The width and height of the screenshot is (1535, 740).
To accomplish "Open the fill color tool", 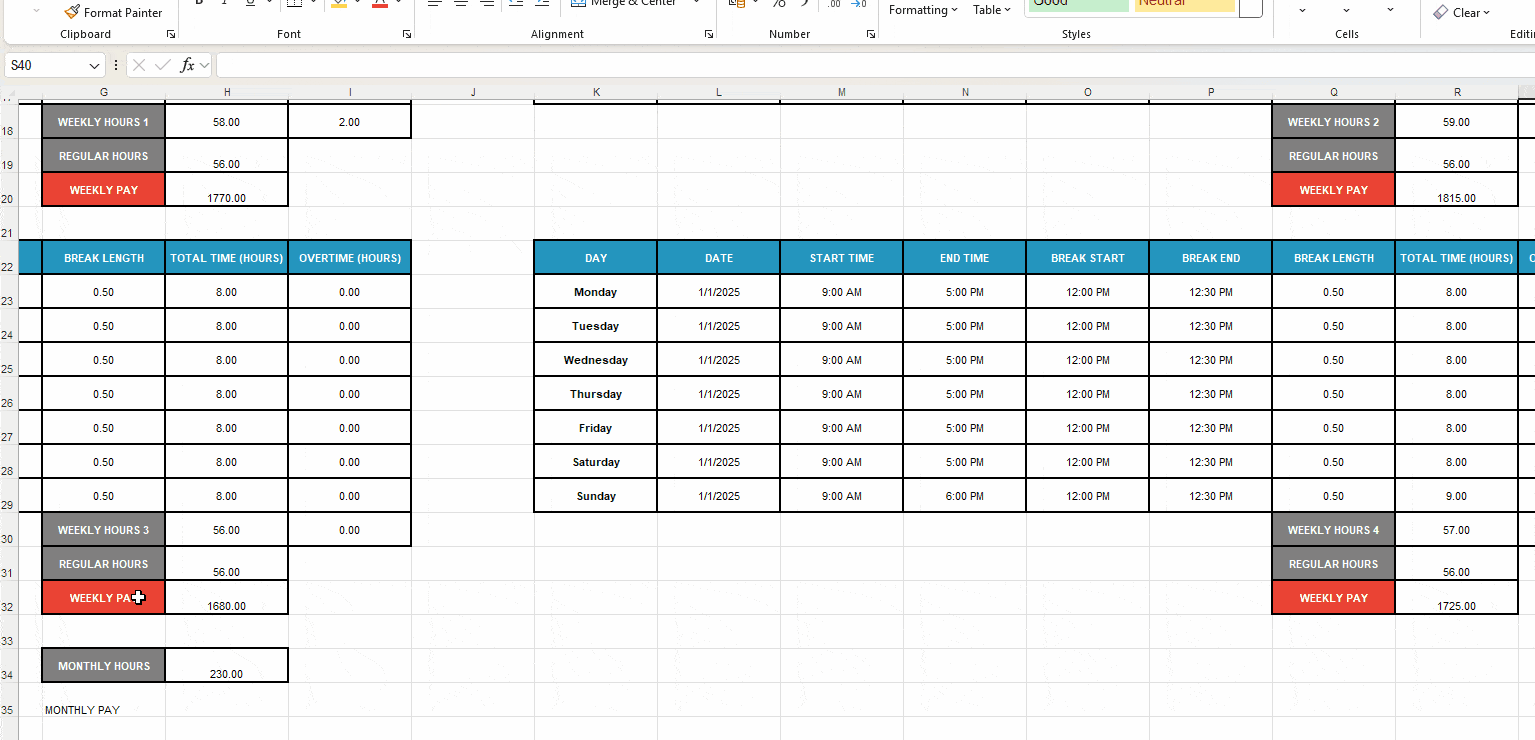I will pyautogui.click(x=340, y=4).
